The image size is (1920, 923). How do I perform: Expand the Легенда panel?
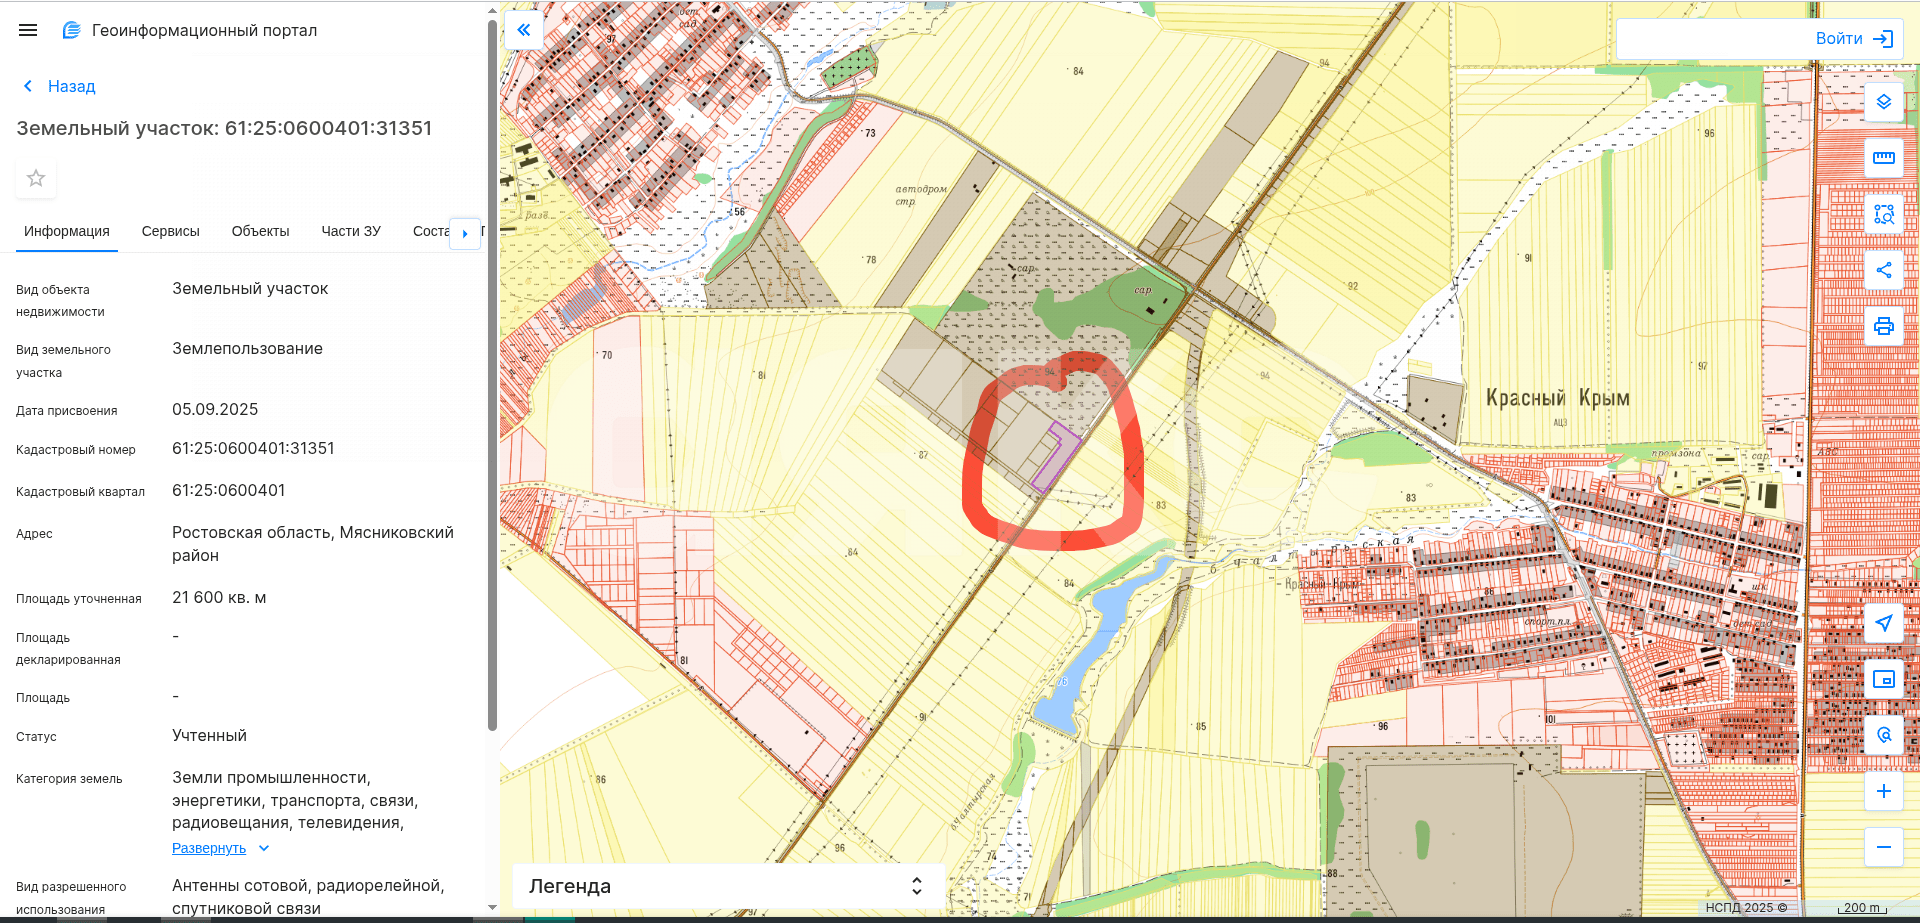coord(916,886)
